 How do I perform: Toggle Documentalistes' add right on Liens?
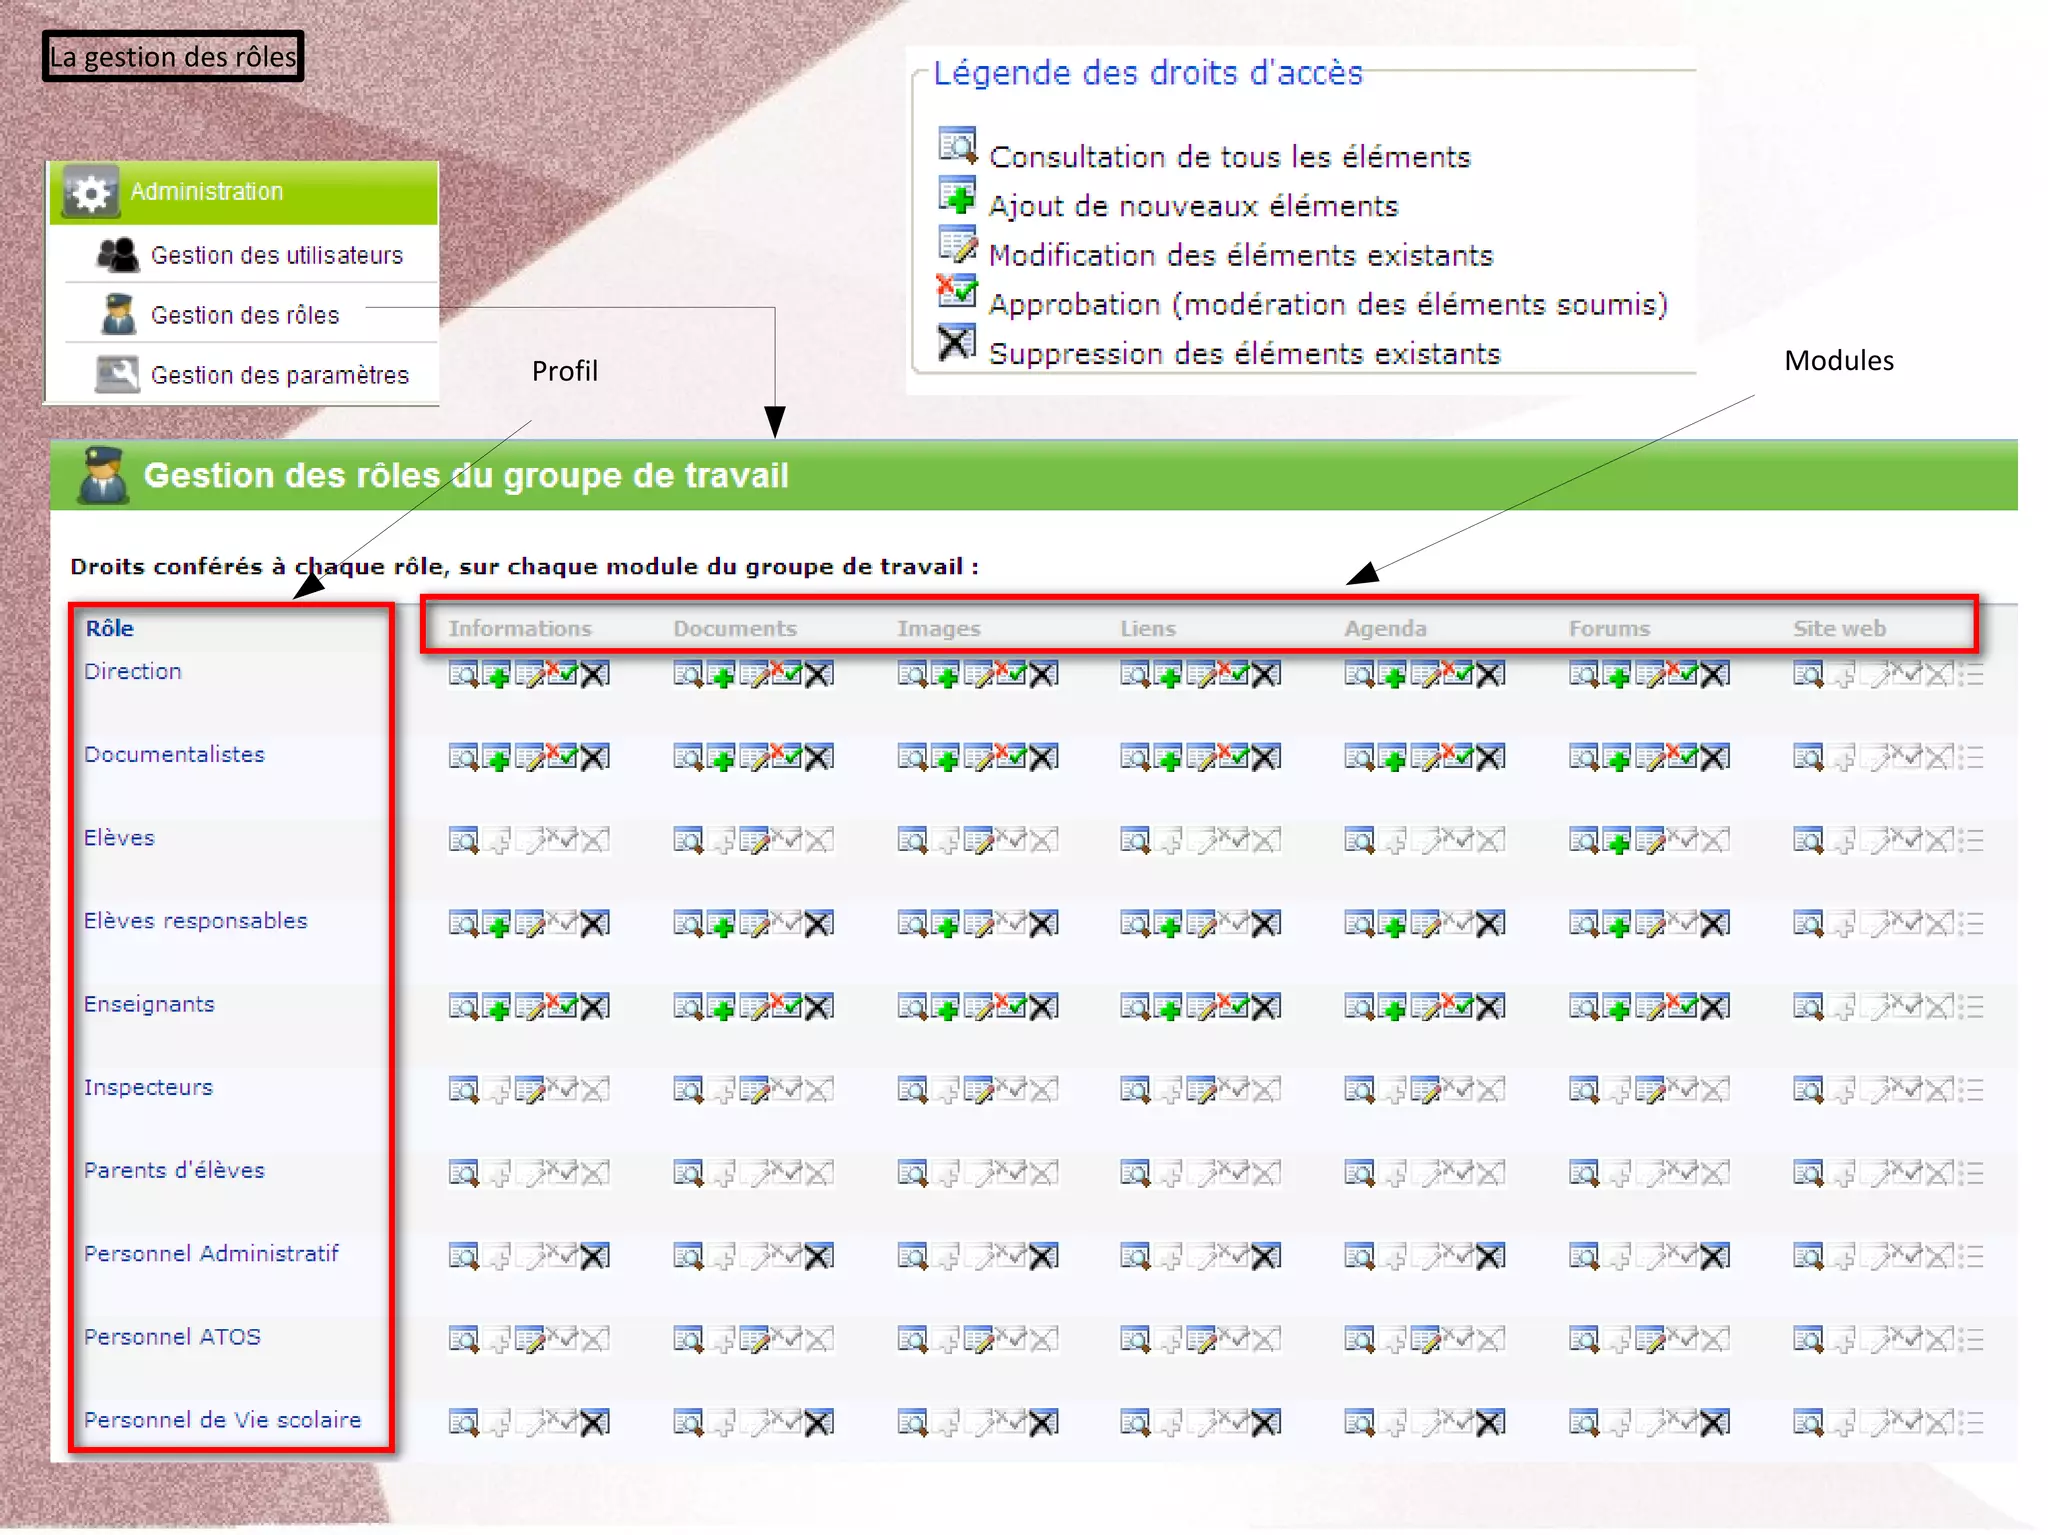1168,758
